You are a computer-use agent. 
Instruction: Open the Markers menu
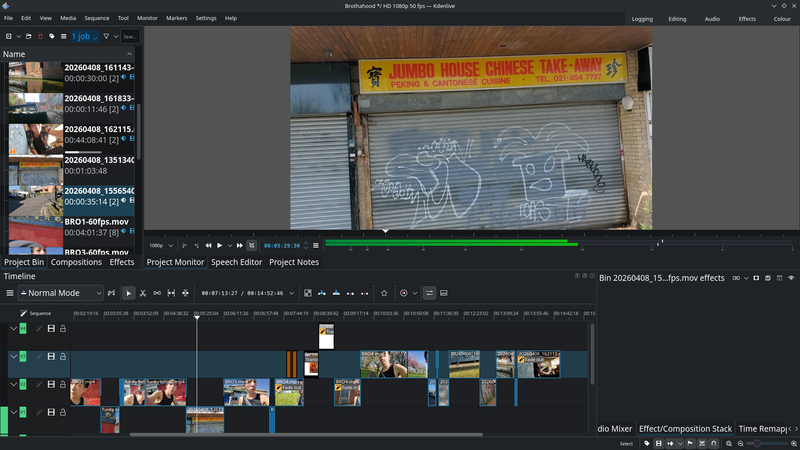pos(177,18)
